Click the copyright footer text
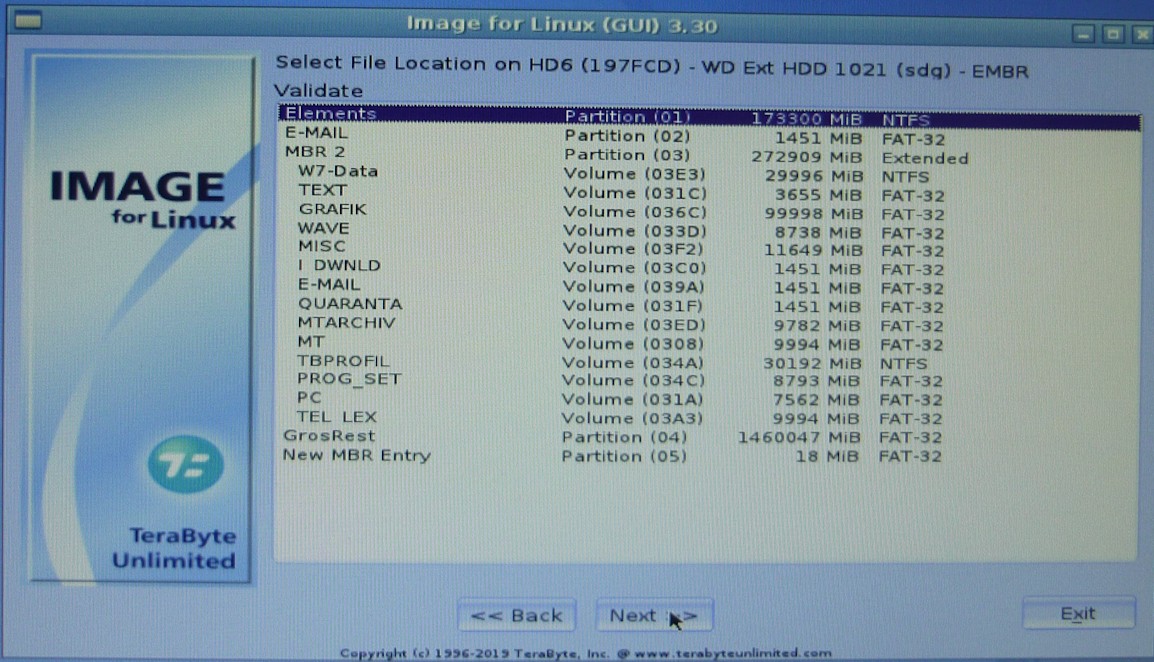Screen dimensions: 1154x662 (x=586, y=653)
